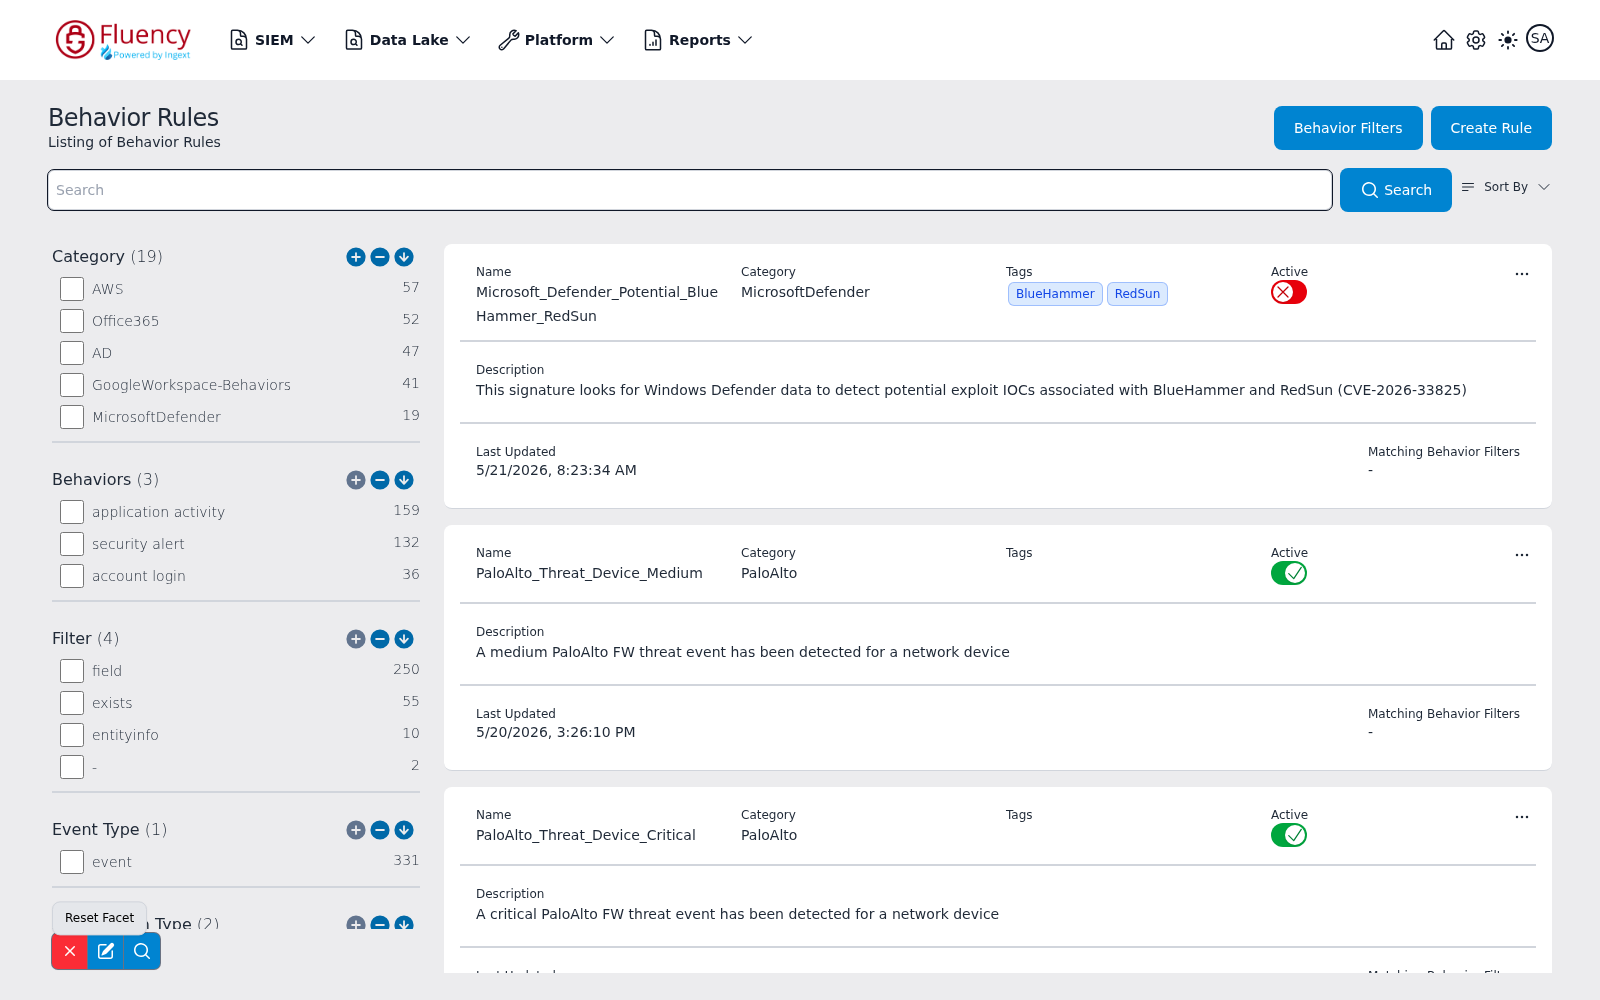Check the MicrosoftDefender category checkbox

pos(72,417)
